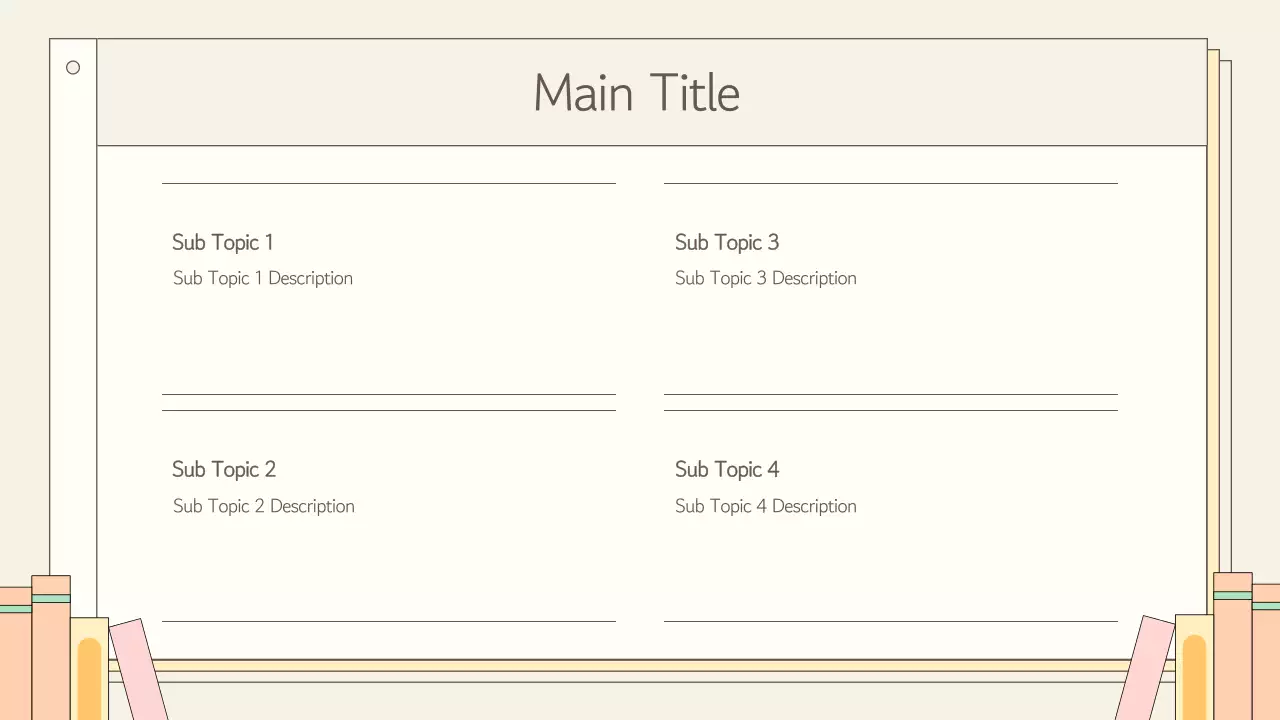The image size is (1280, 720).
Task: Click the Sub Topic 1 Description text
Action: coord(262,278)
